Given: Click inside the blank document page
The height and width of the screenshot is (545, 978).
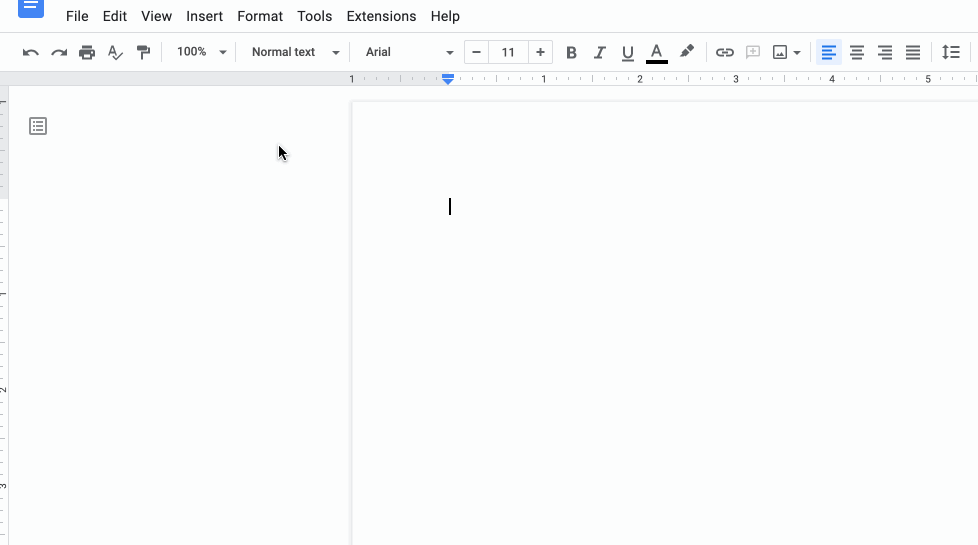Looking at the screenshot, I should pyautogui.click(x=665, y=323).
